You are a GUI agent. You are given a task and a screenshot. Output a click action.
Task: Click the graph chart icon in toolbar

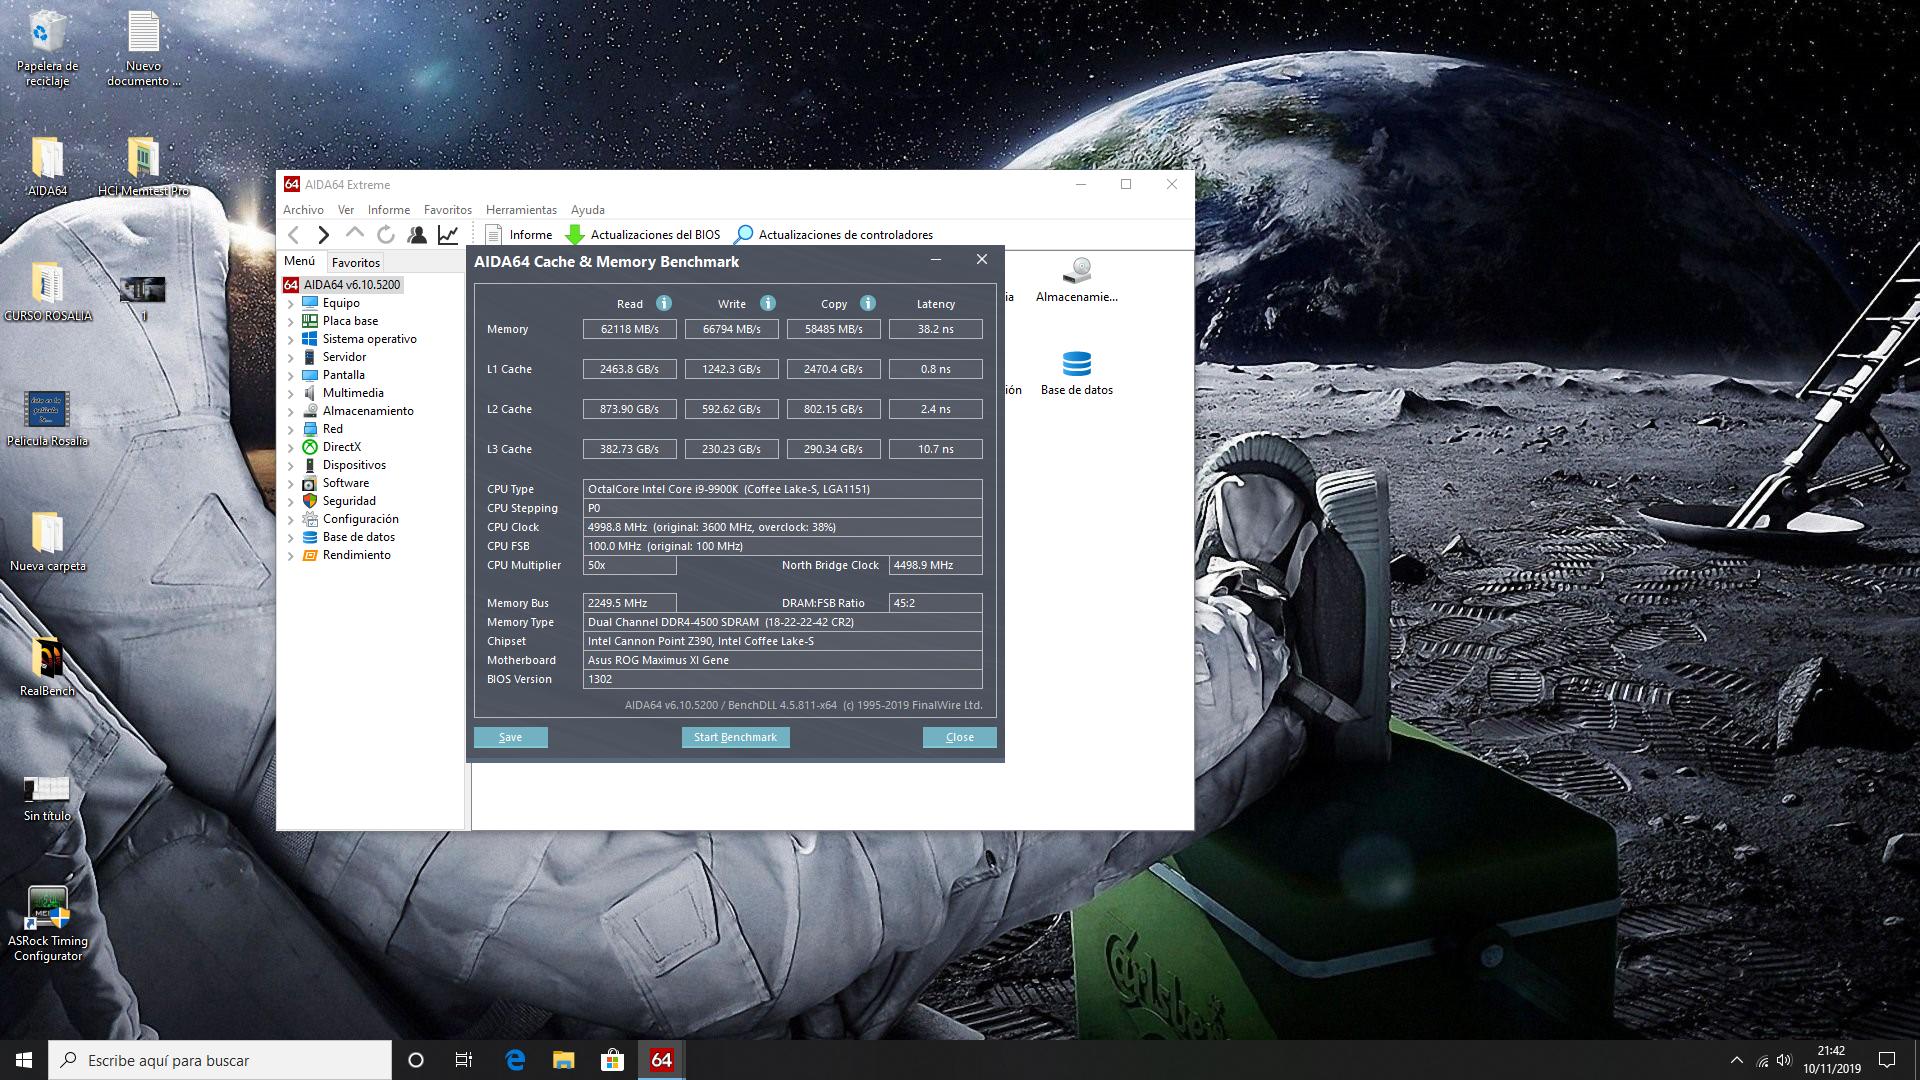(448, 235)
